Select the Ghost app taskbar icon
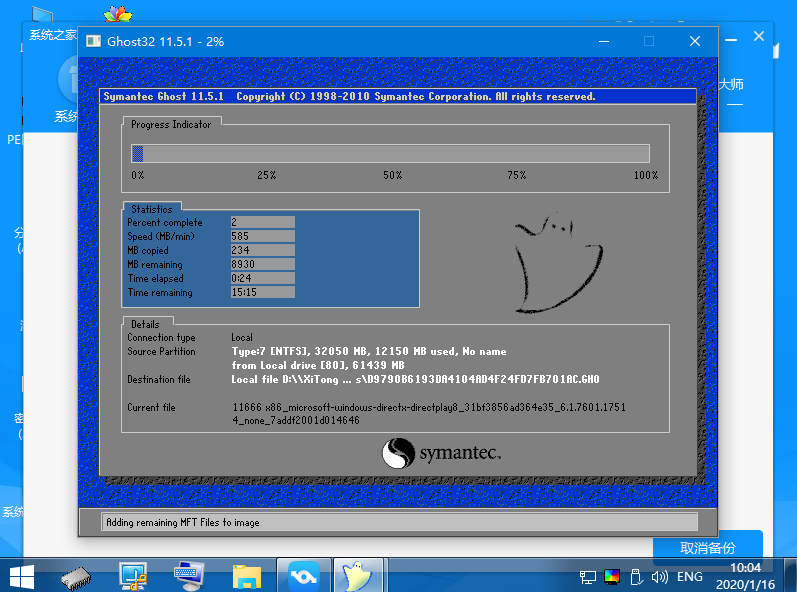The height and width of the screenshot is (592, 797). coord(358,576)
